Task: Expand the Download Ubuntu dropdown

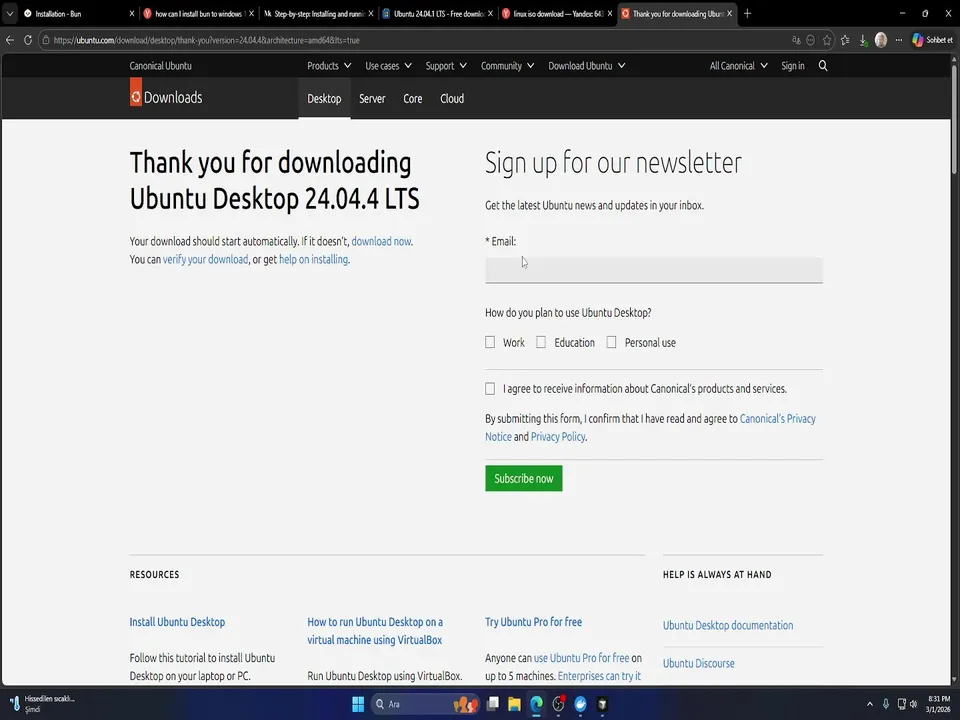Action: click(587, 66)
